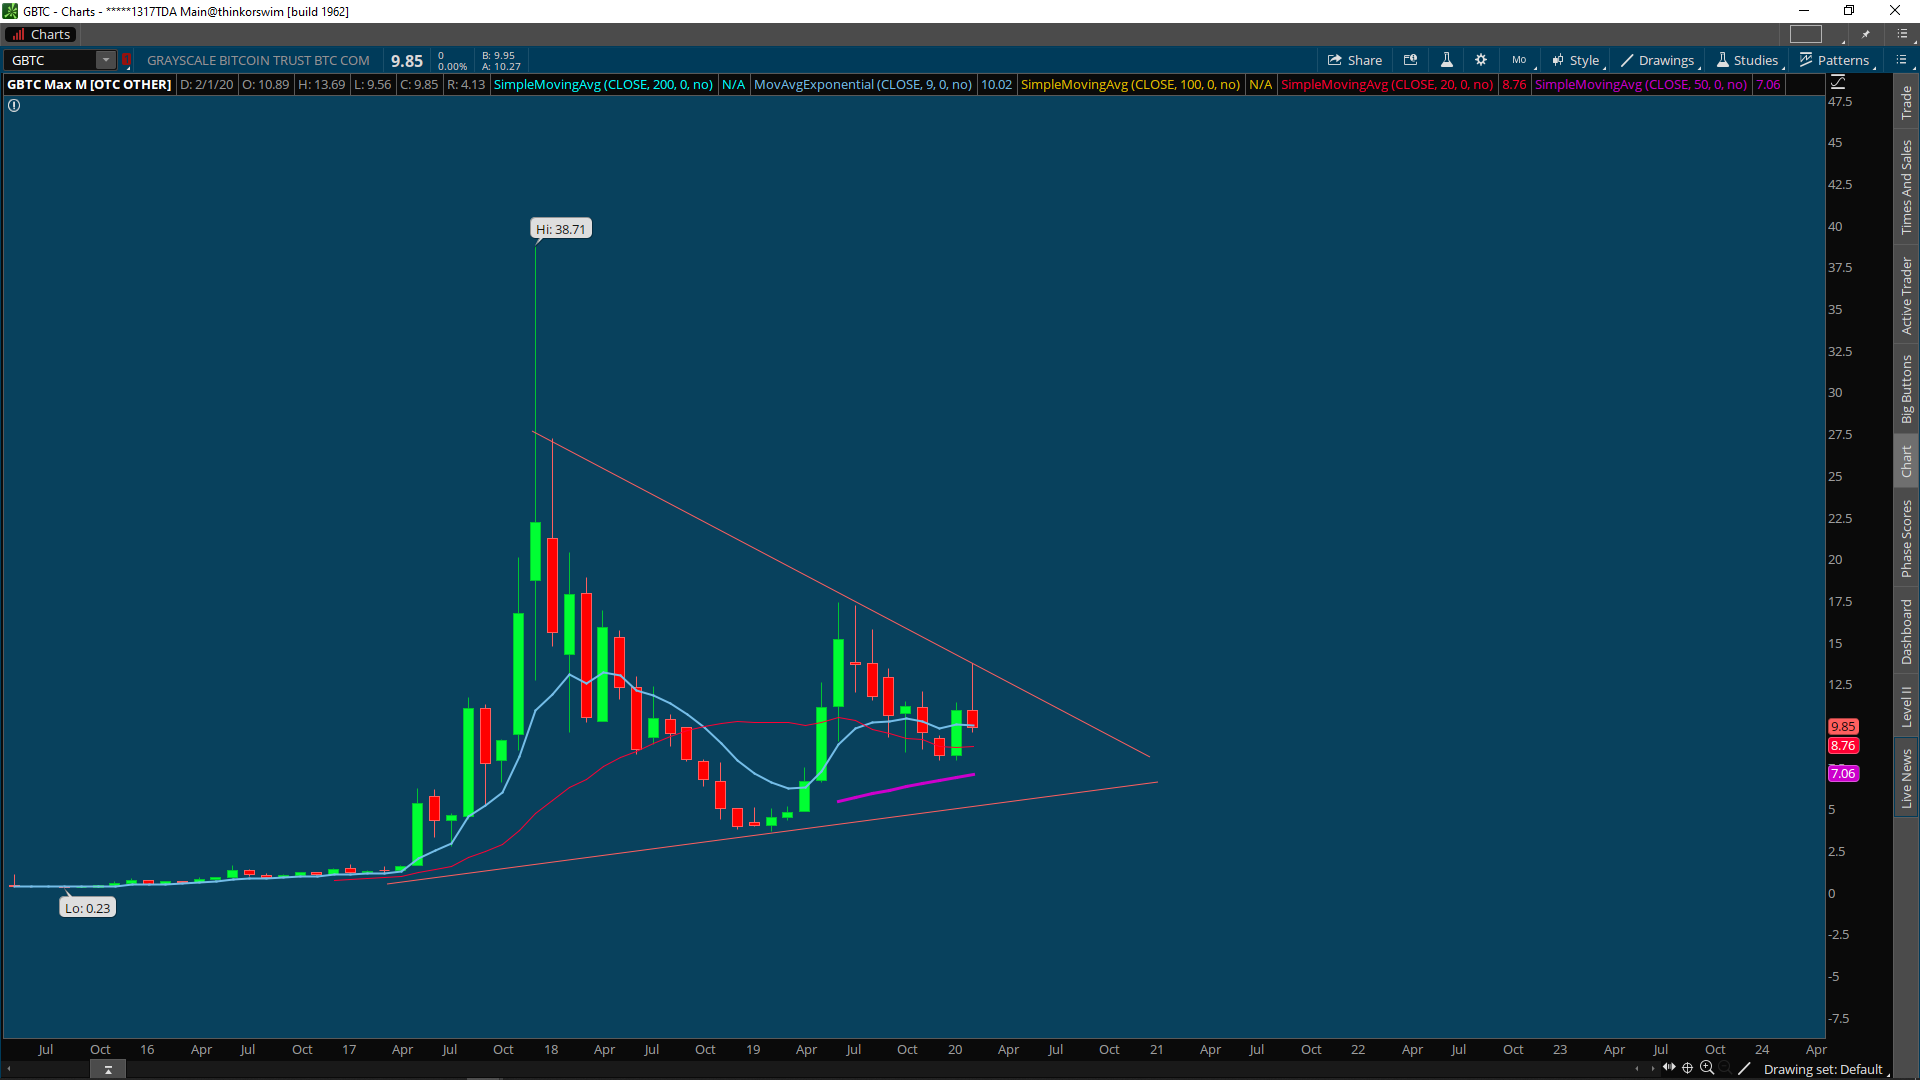Click SimpleMovingAvg (CLOSE, 20, 0, no) study label

click(1387, 85)
